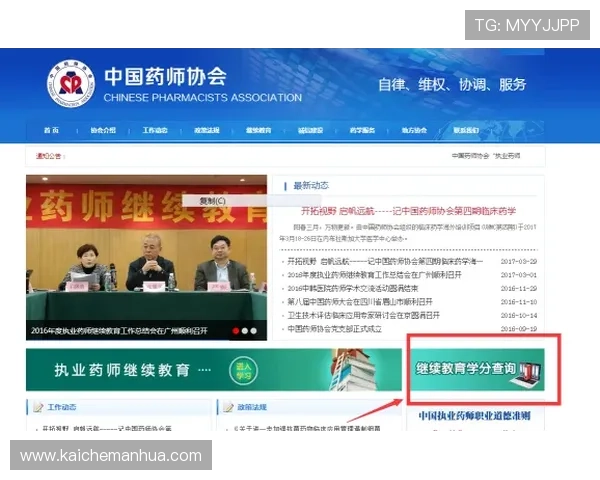Click the 继续教育学分查询 banner button
Viewport: 600px width, 480px height.
[x=477, y=370]
